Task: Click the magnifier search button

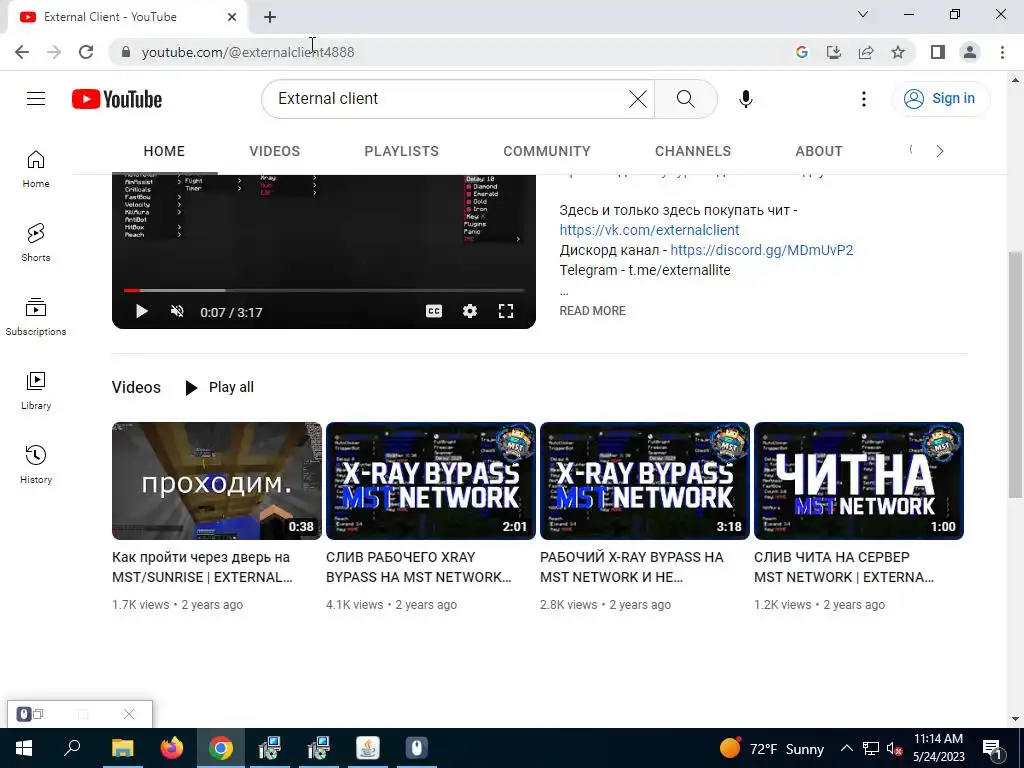Action: pyautogui.click(x=686, y=99)
